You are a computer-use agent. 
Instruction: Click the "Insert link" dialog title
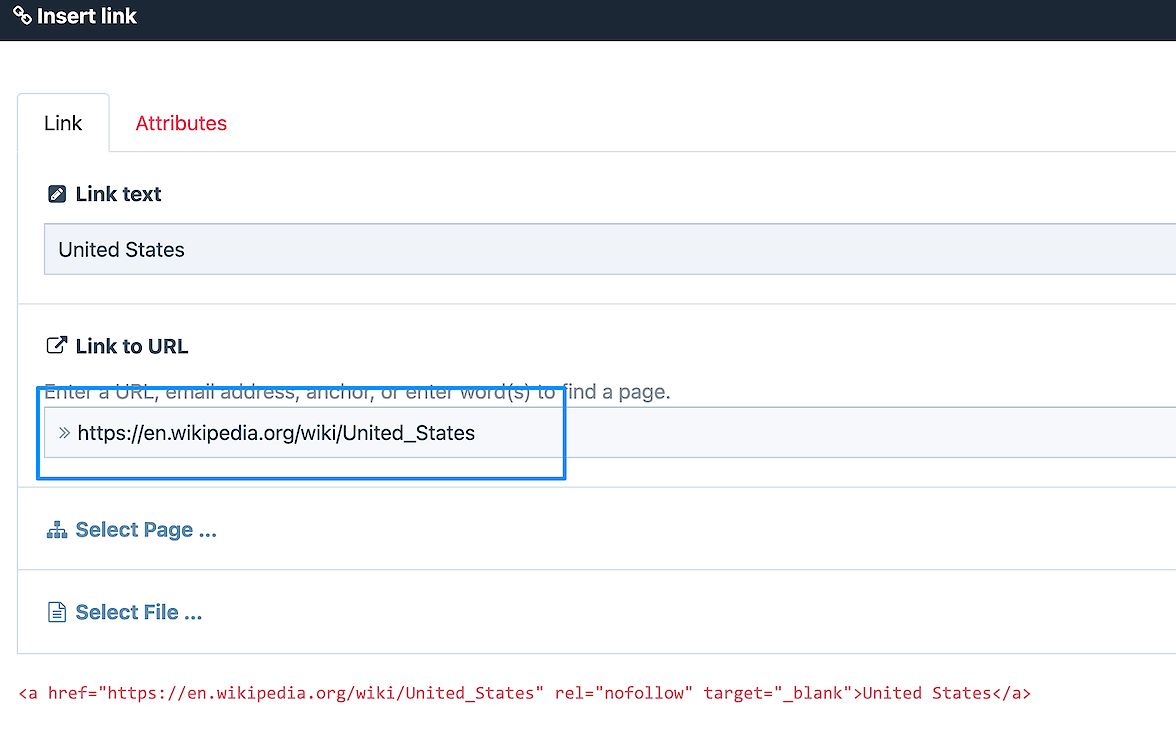[87, 17]
